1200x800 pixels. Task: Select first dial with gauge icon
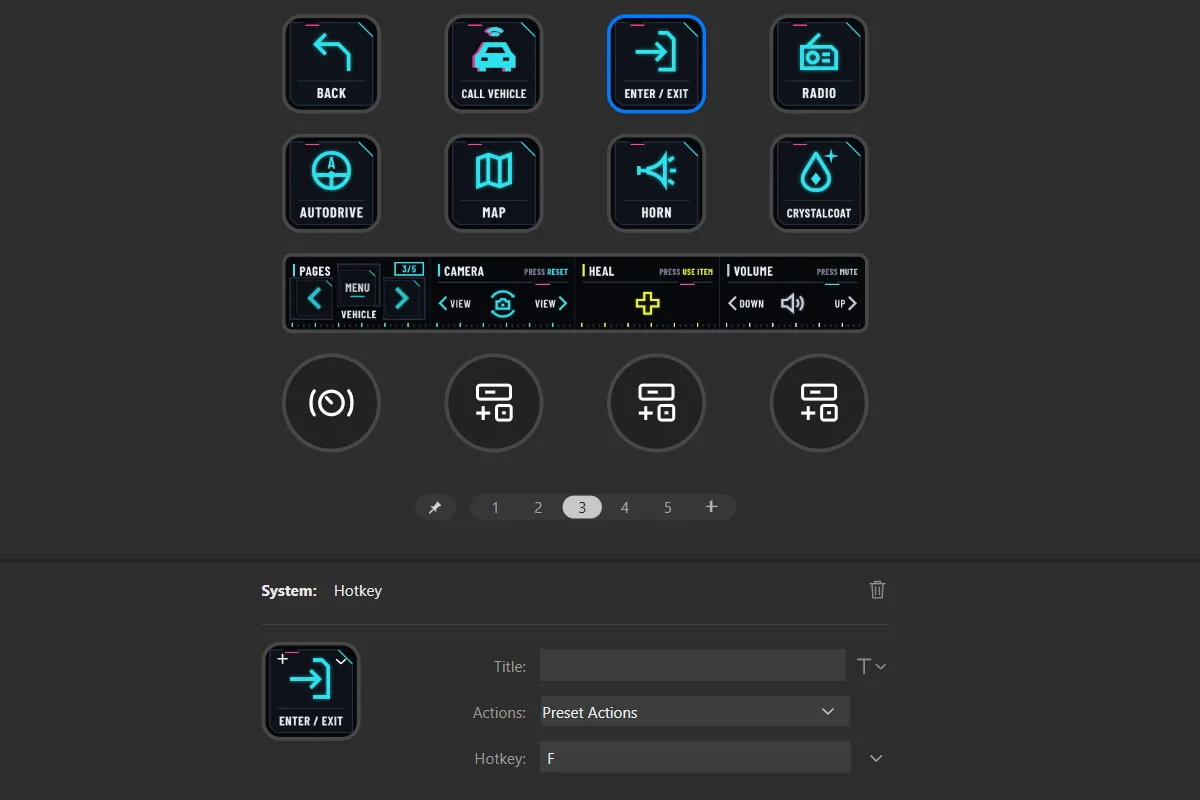click(x=331, y=403)
